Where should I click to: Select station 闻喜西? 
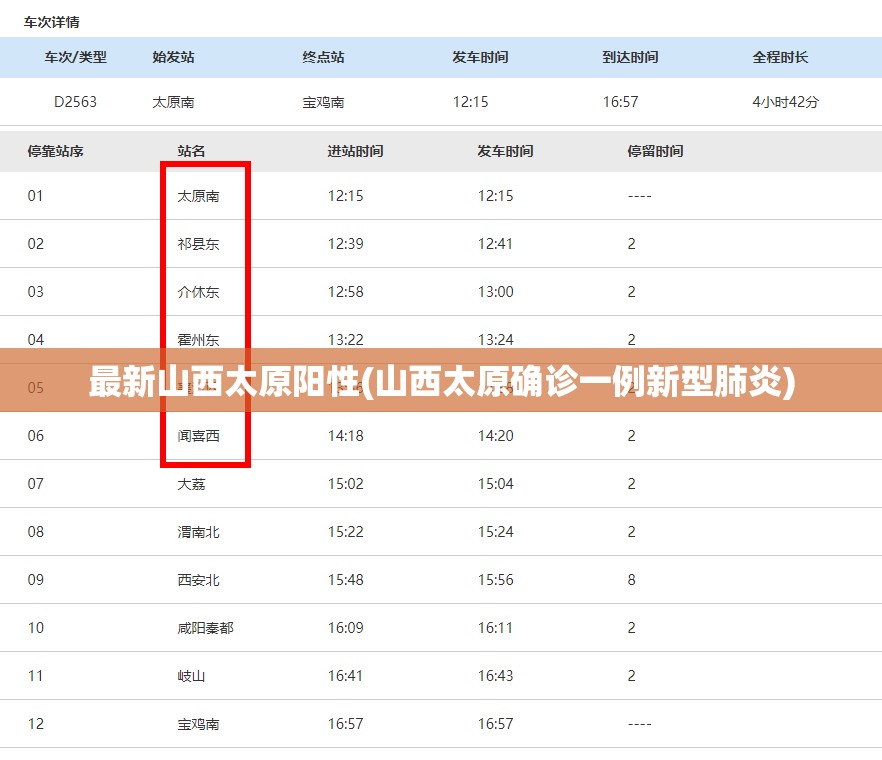coord(198,435)
